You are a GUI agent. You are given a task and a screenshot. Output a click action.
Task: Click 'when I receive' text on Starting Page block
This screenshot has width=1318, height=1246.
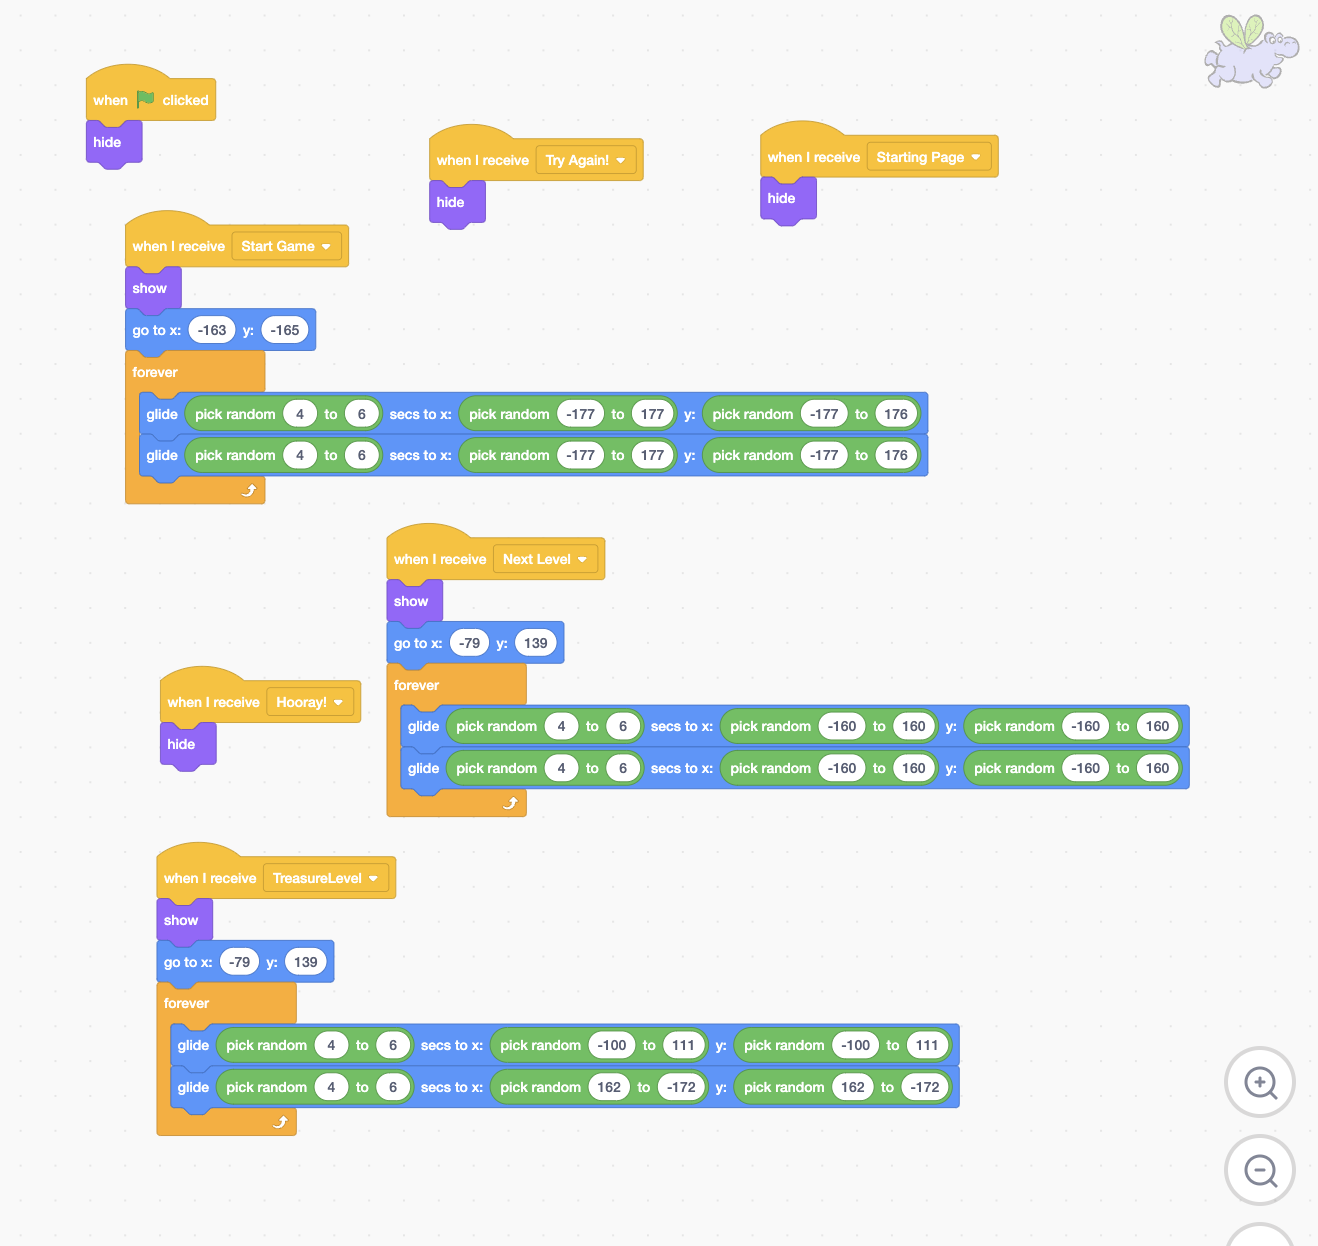(x=813, y=157)
